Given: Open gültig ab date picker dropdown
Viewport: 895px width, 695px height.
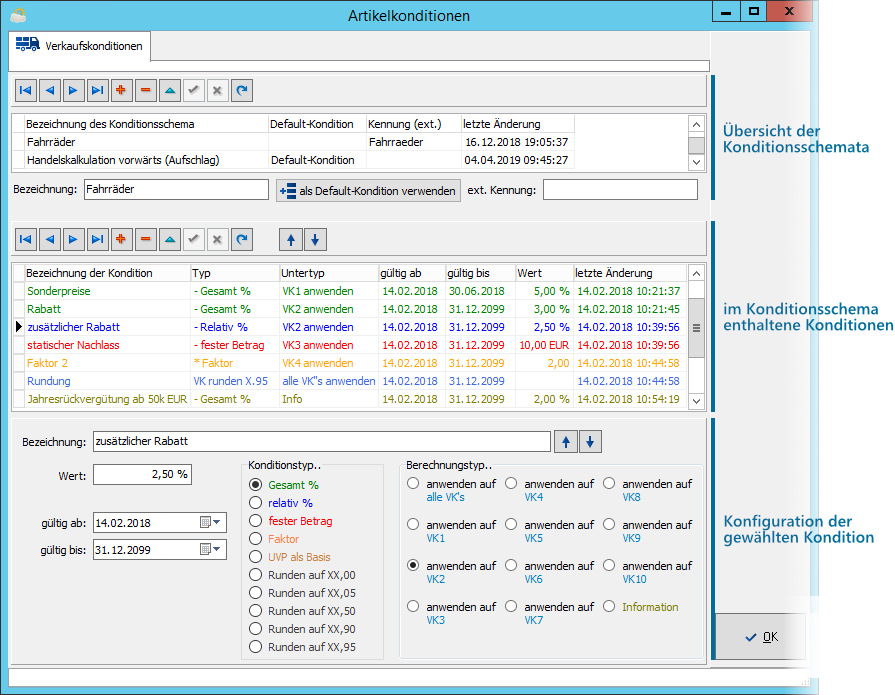Looking at the screenshot, I should 217,522.
